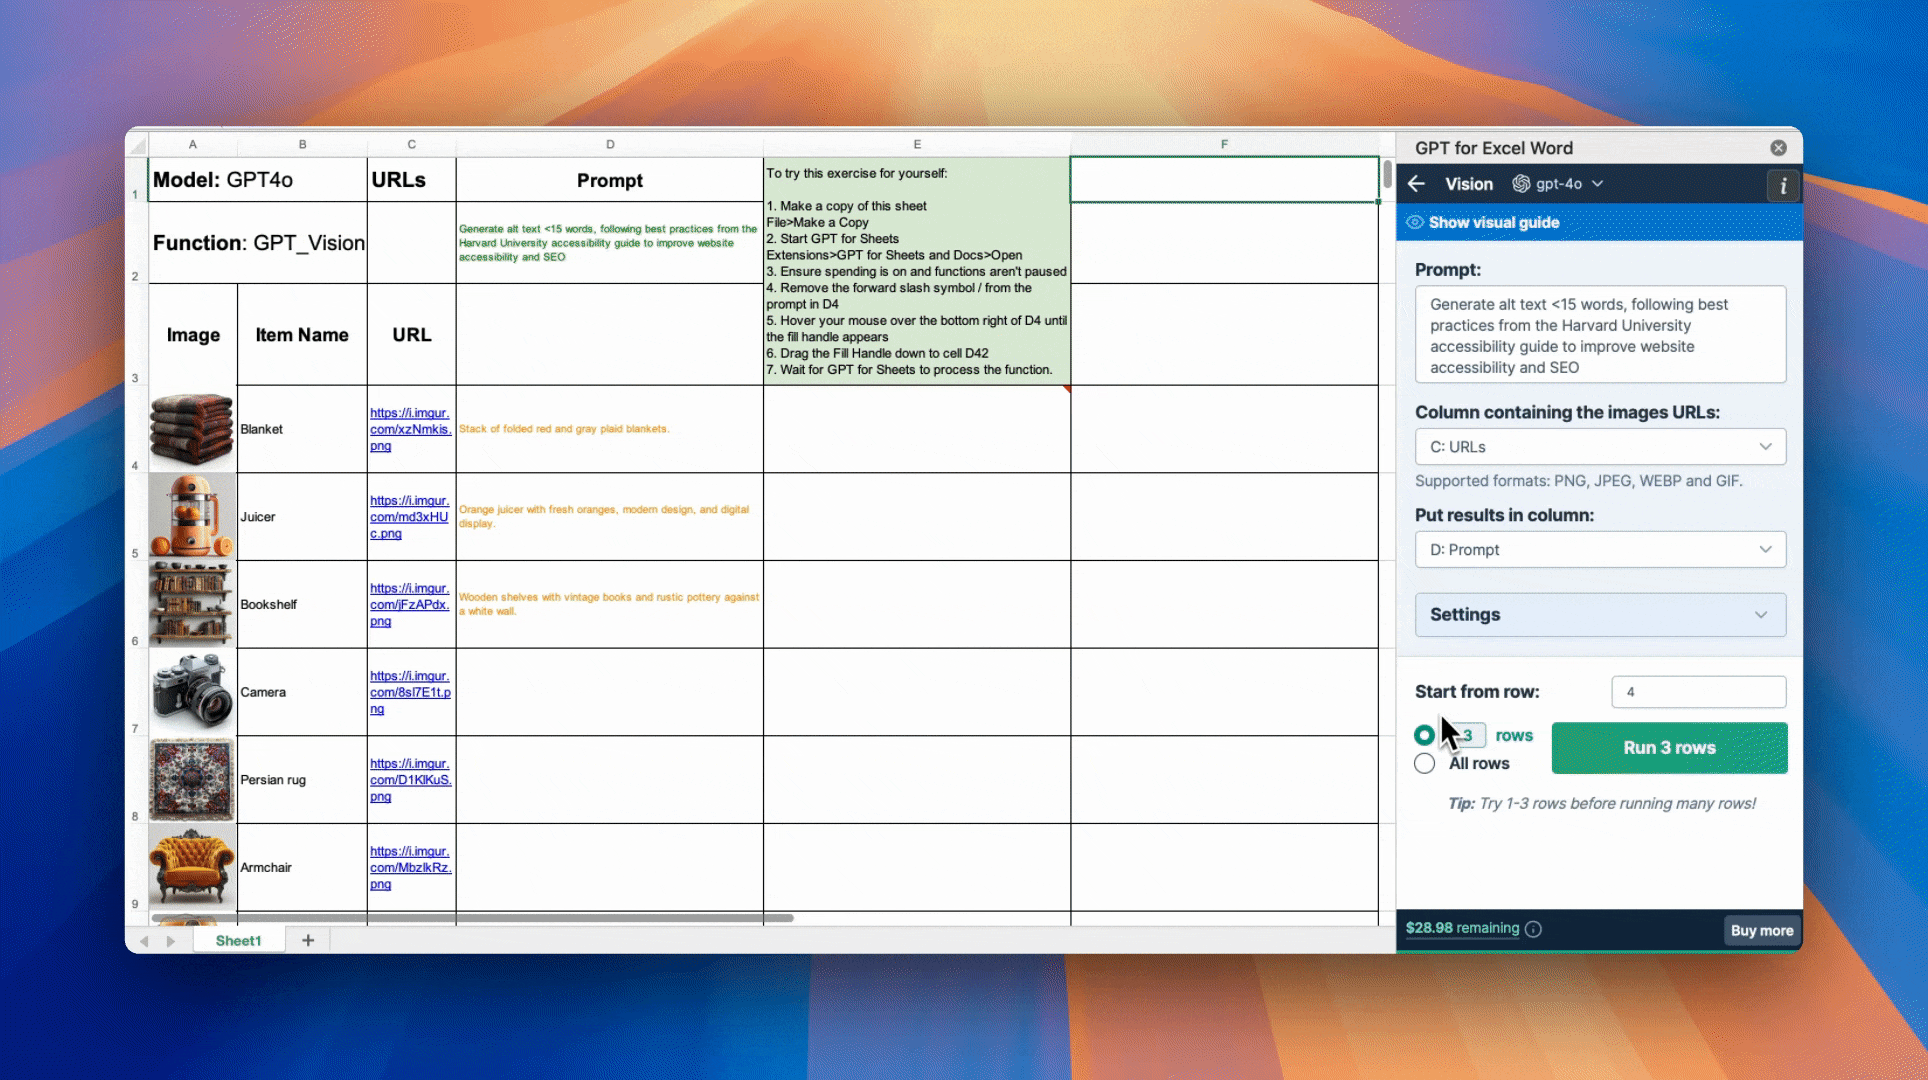Switch to the Sheet1 tab

coord(238,941)
